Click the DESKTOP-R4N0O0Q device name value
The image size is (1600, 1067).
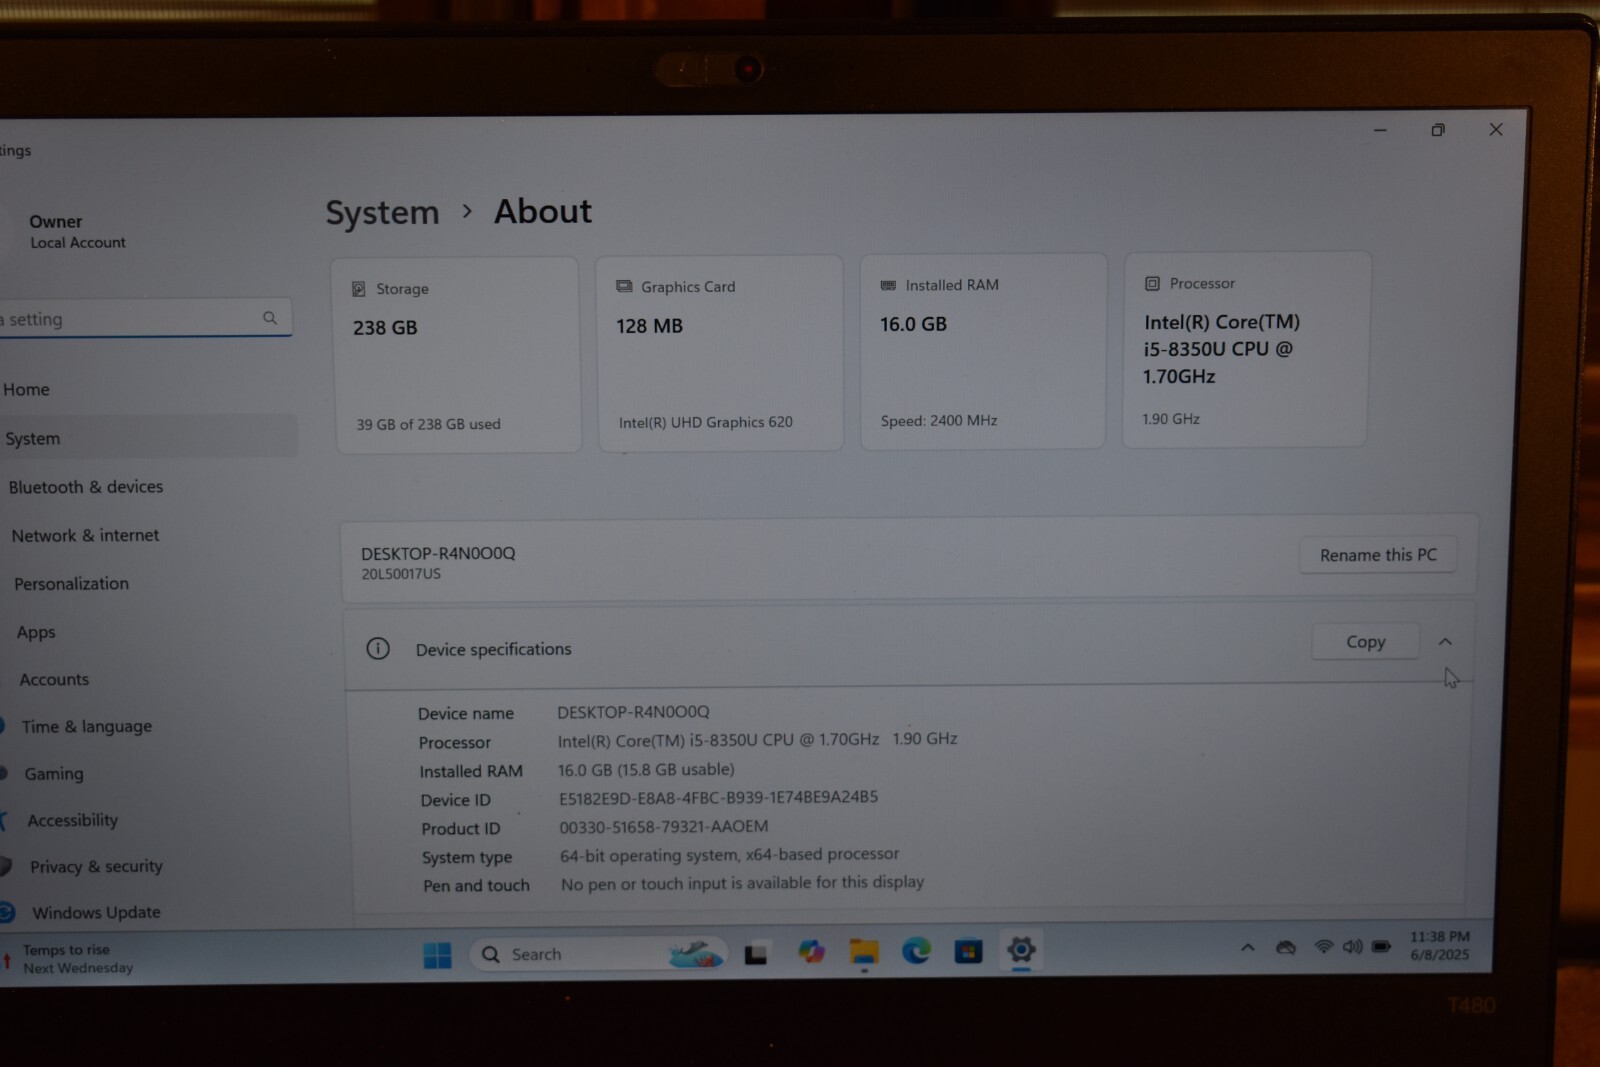633,712
